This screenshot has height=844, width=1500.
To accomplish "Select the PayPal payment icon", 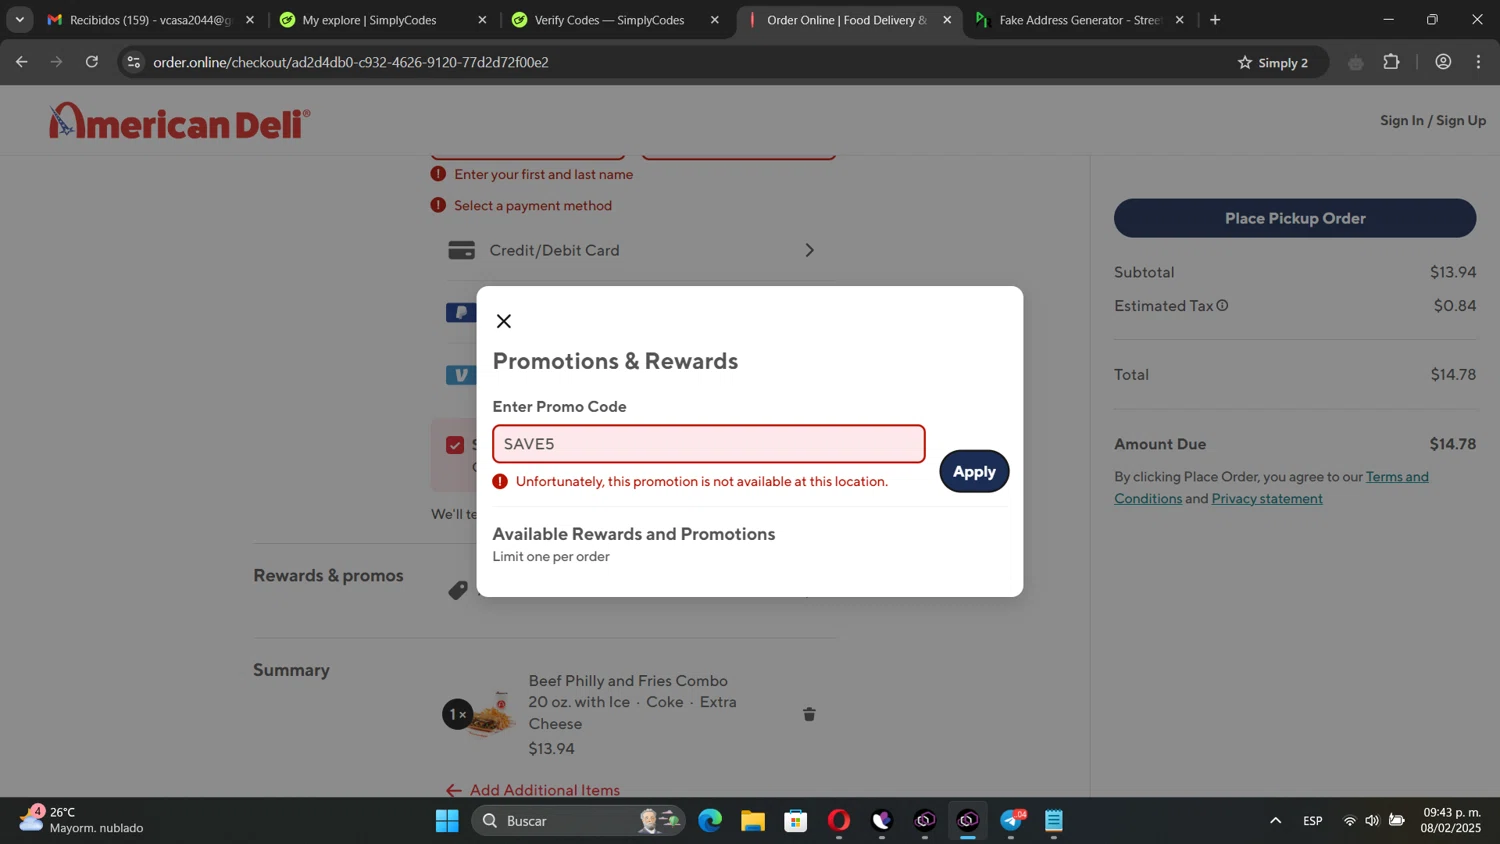I will tap(461, 313).
